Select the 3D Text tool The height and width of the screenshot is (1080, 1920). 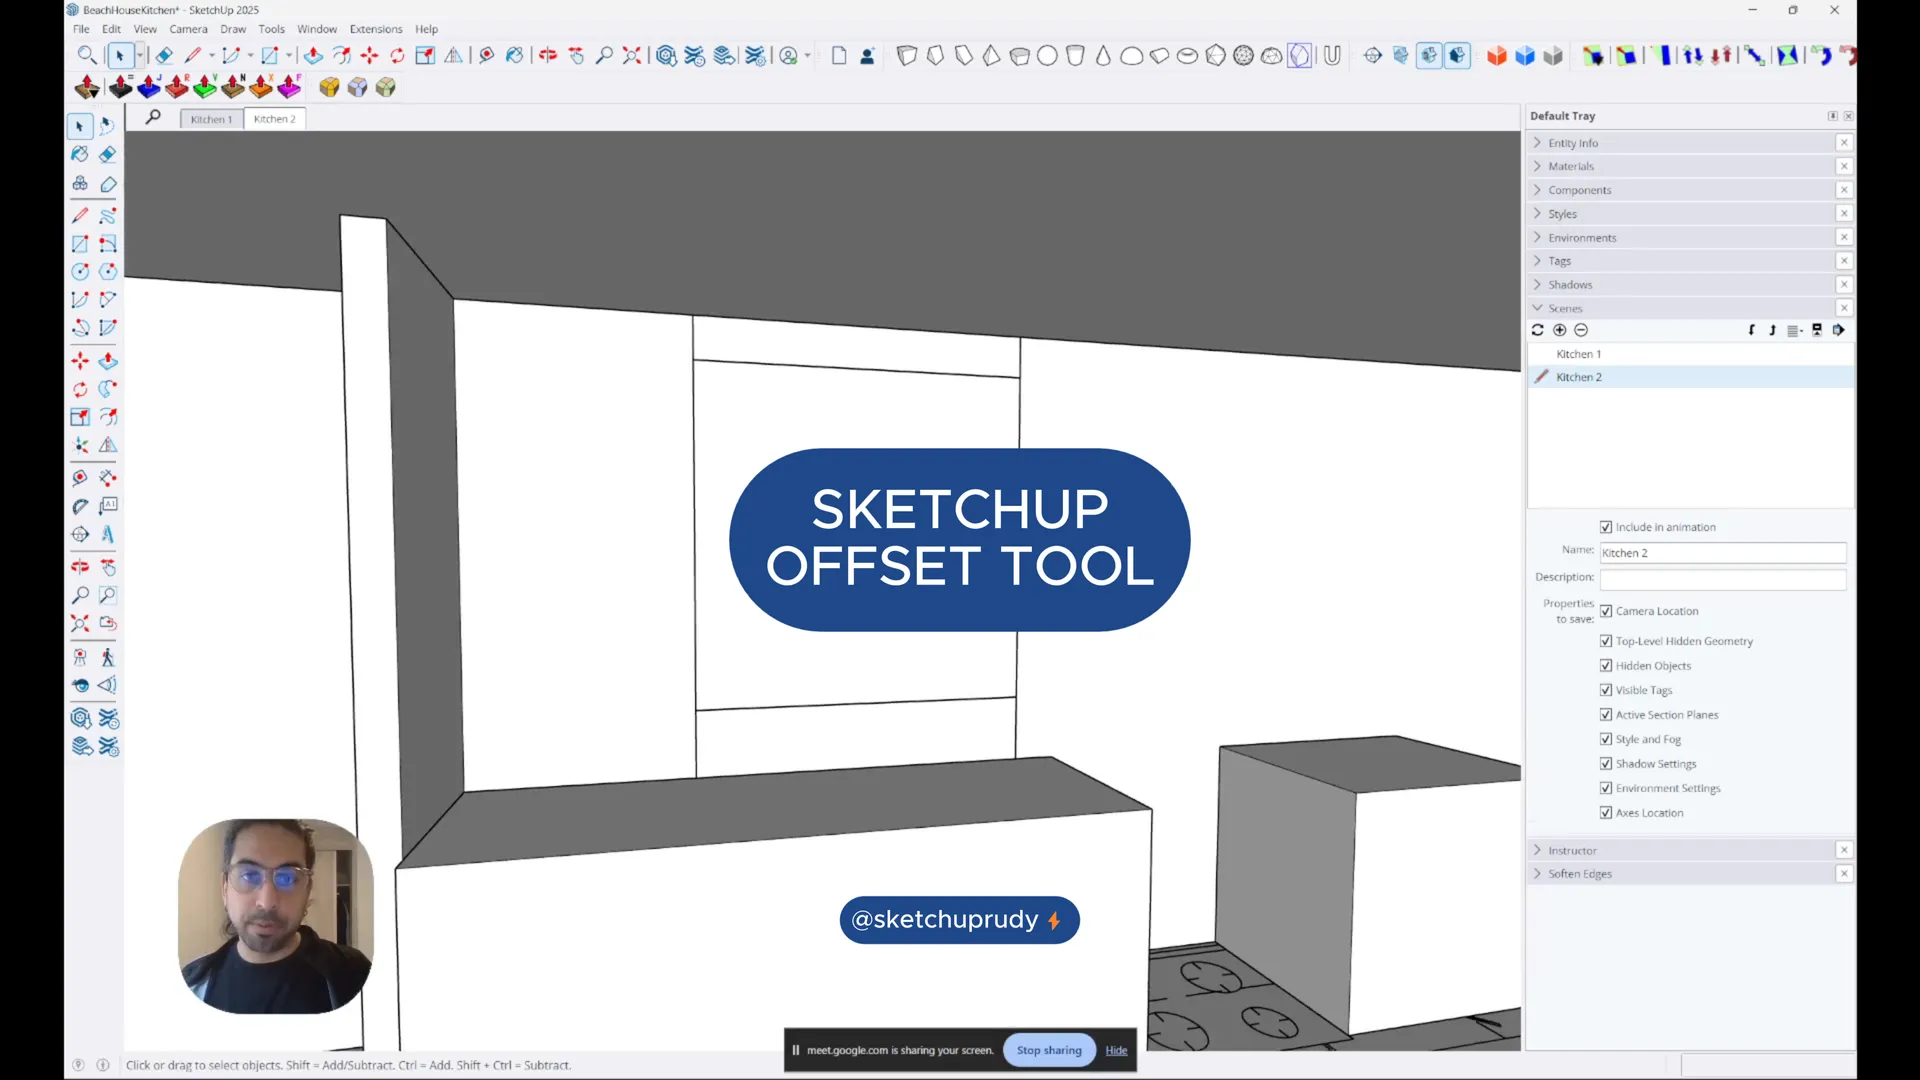tap(108, 534)
